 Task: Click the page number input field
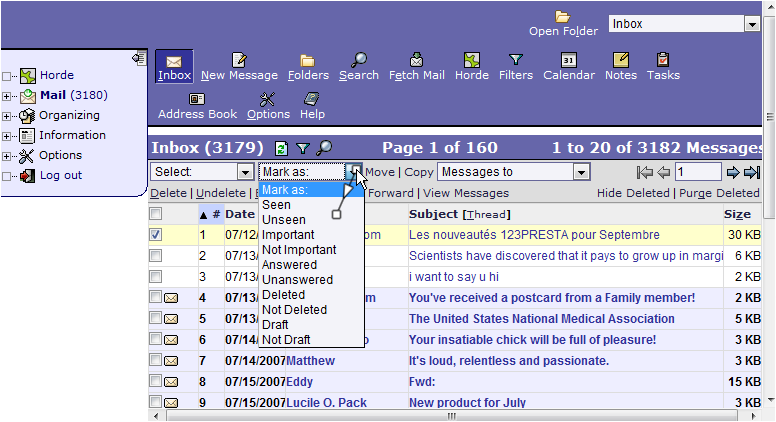click(x=697, y=172)
